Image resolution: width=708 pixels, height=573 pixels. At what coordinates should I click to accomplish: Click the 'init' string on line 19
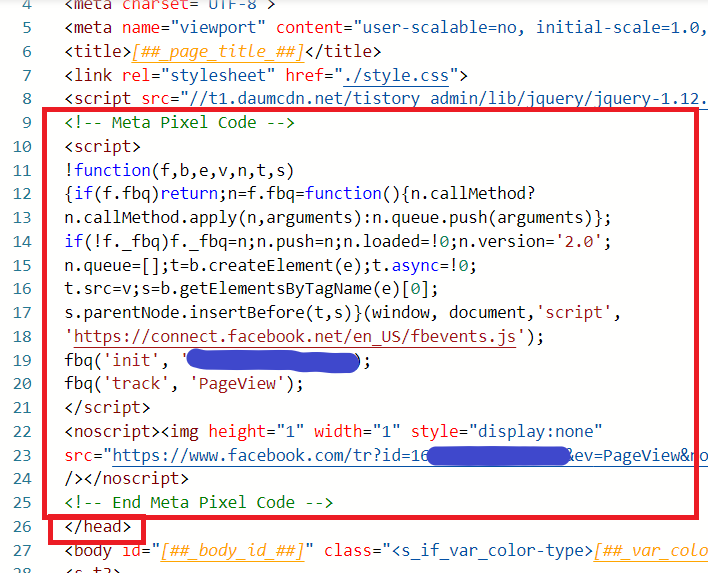[131, 360]
